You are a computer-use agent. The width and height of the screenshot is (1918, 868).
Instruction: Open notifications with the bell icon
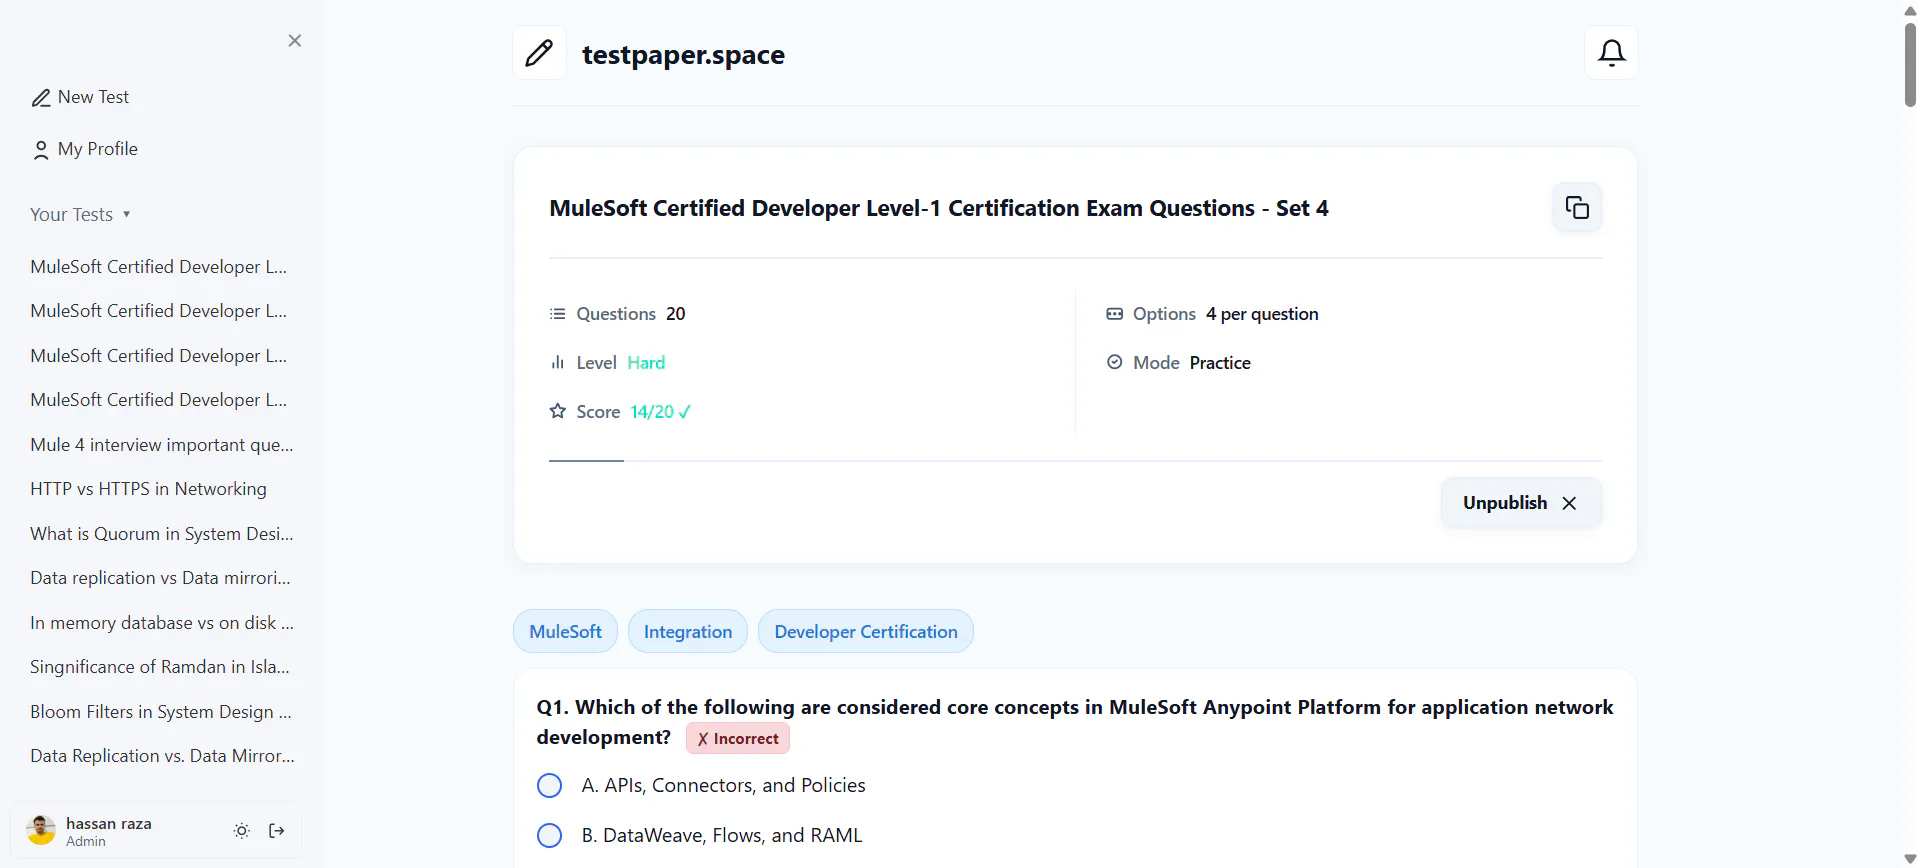(1611, 53)
